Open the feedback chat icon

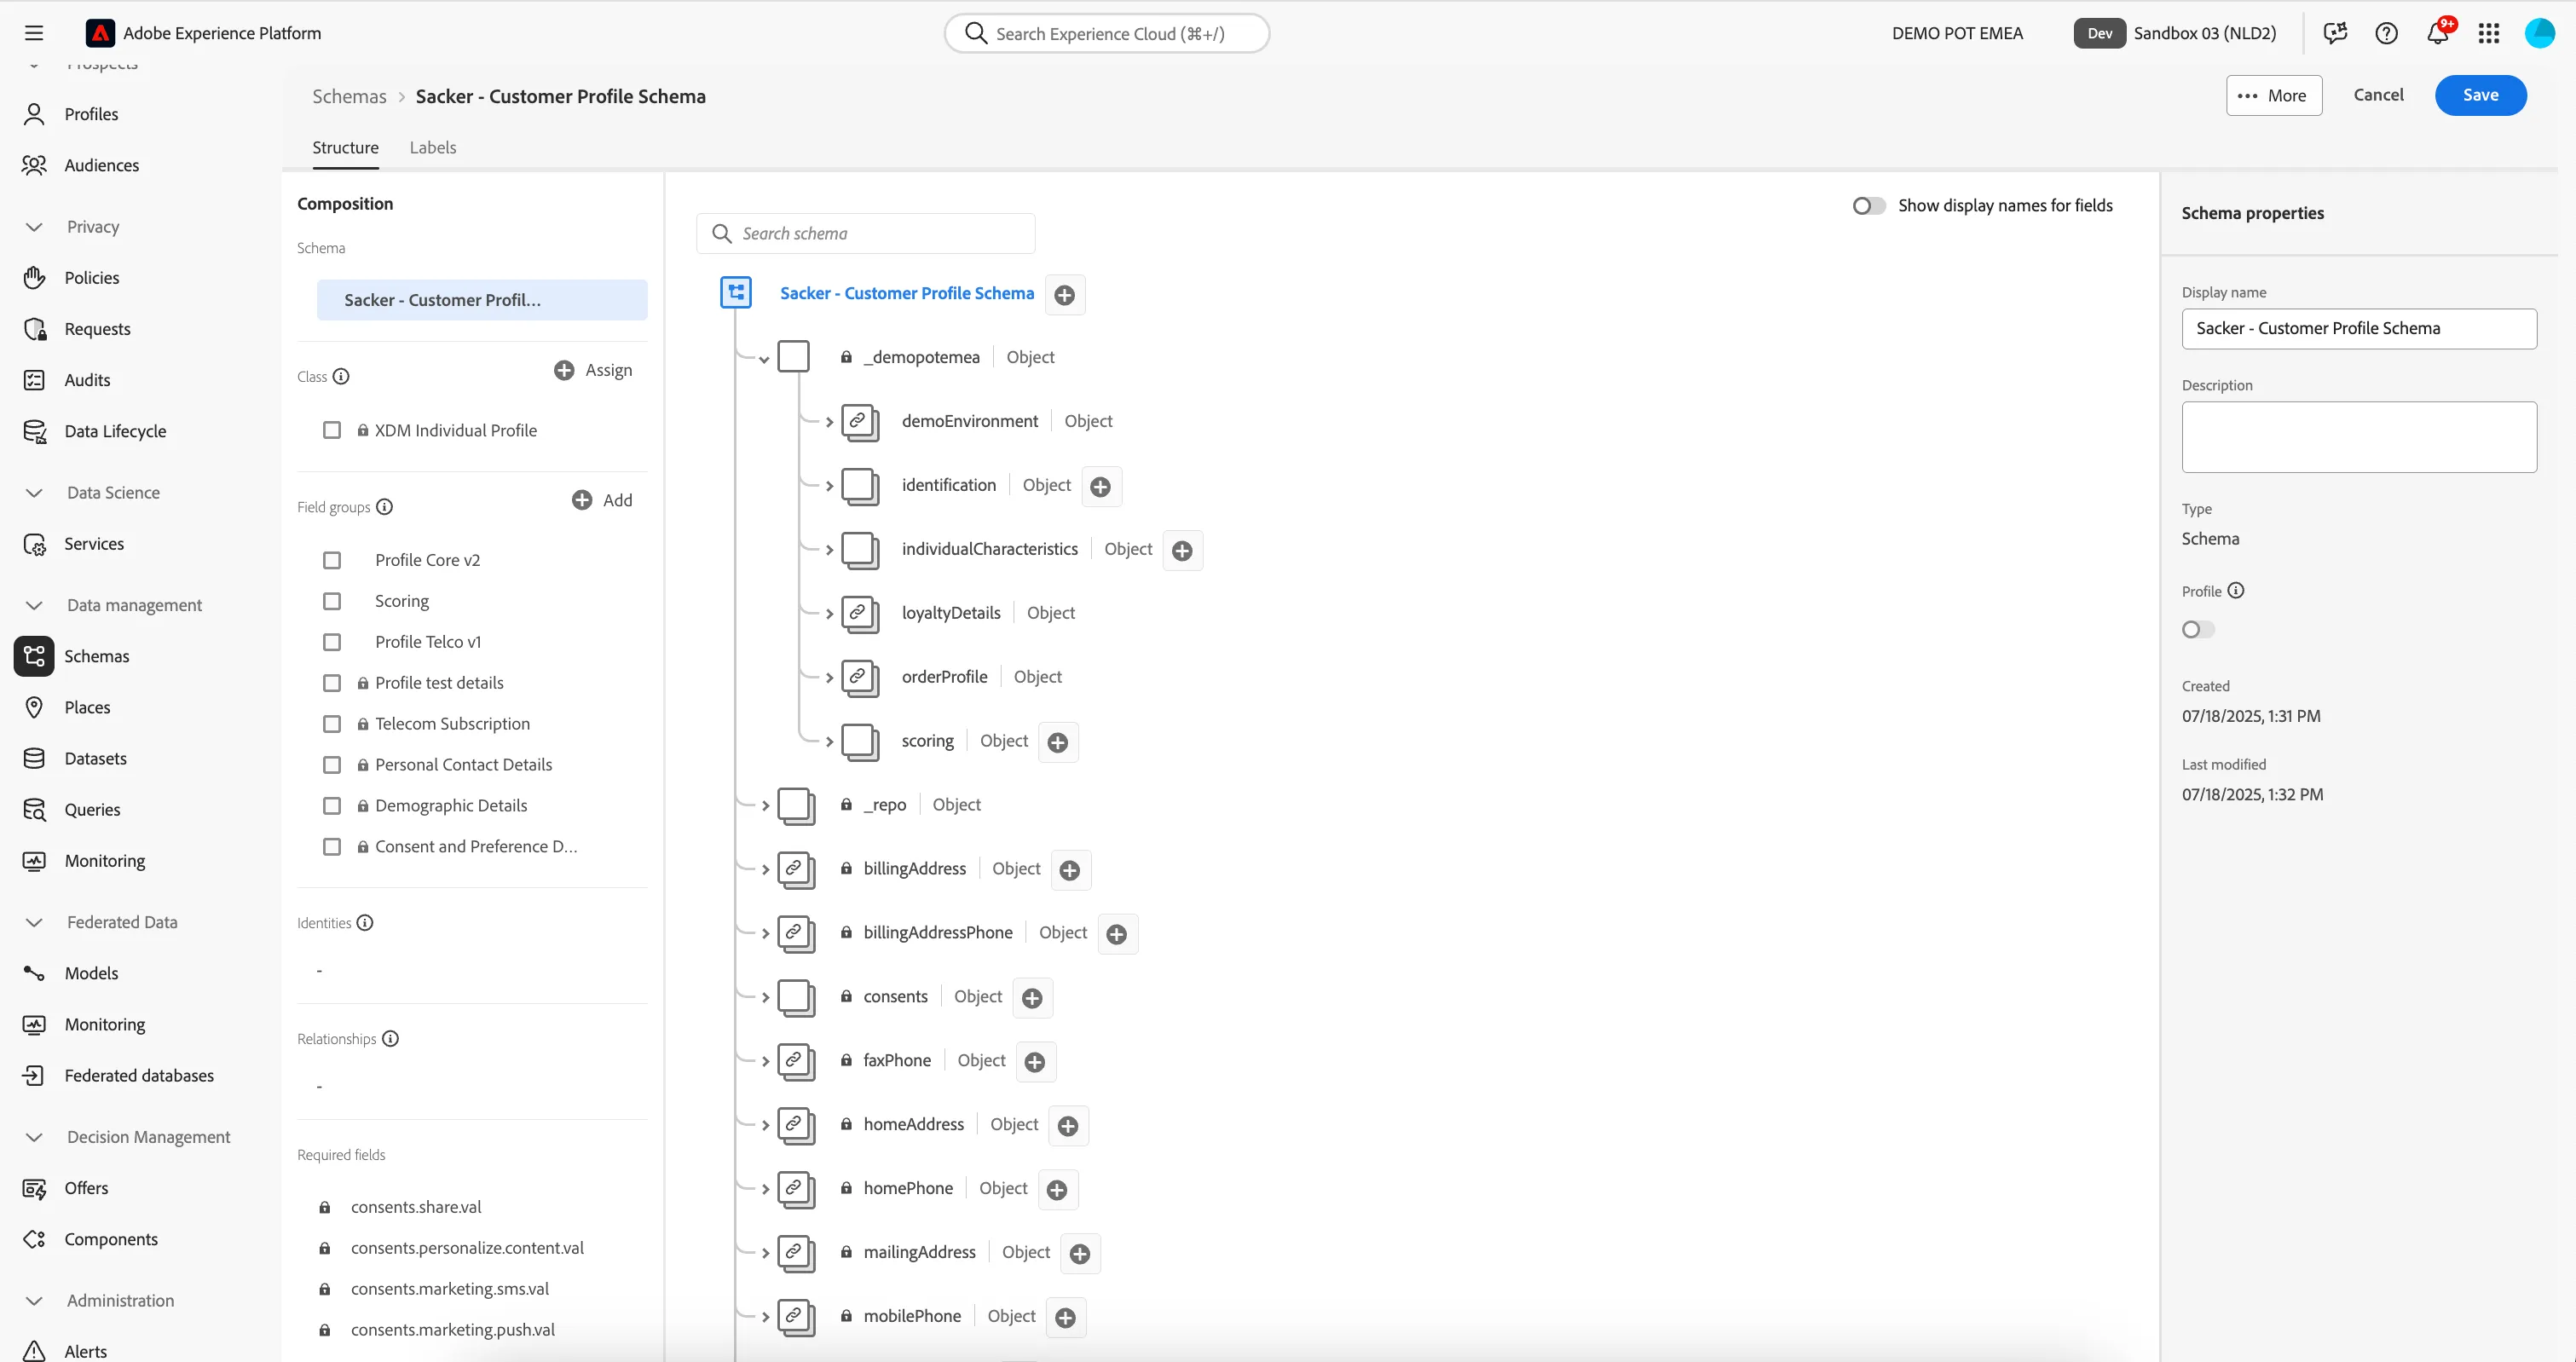(2335, 33)
